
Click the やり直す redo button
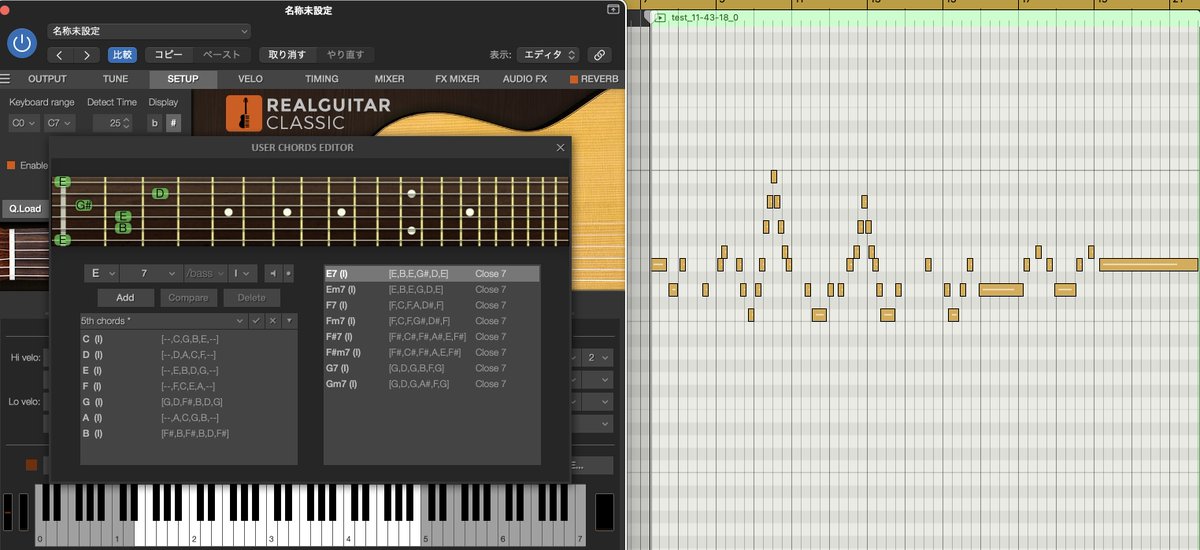[345, 55]
